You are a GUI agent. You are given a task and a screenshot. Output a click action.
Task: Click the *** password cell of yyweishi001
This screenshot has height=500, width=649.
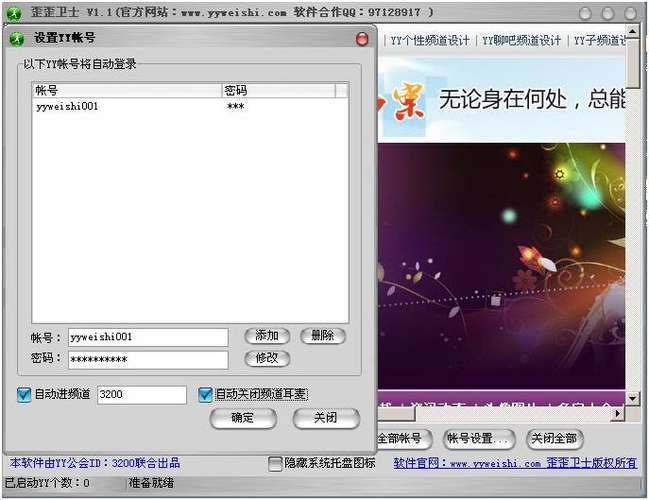point(236,107)
